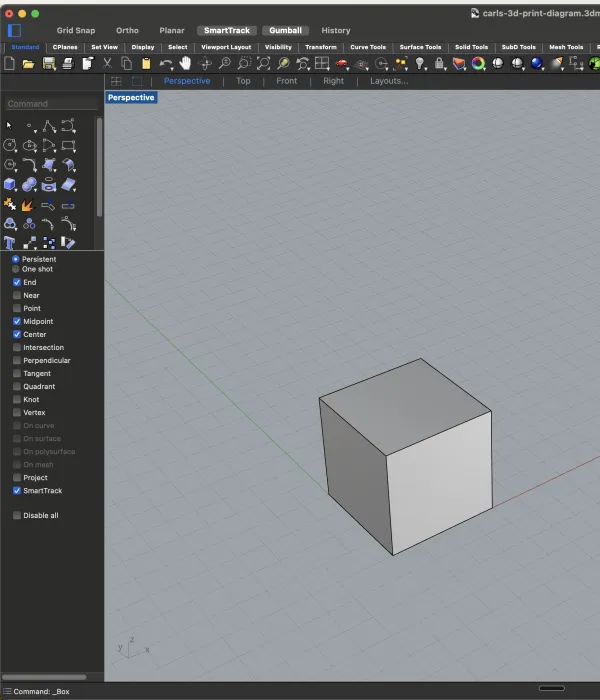The width and height of the screenshot is (600, 700).
Task: Click the red car icon in toolbar
Action: coord(342,63)
